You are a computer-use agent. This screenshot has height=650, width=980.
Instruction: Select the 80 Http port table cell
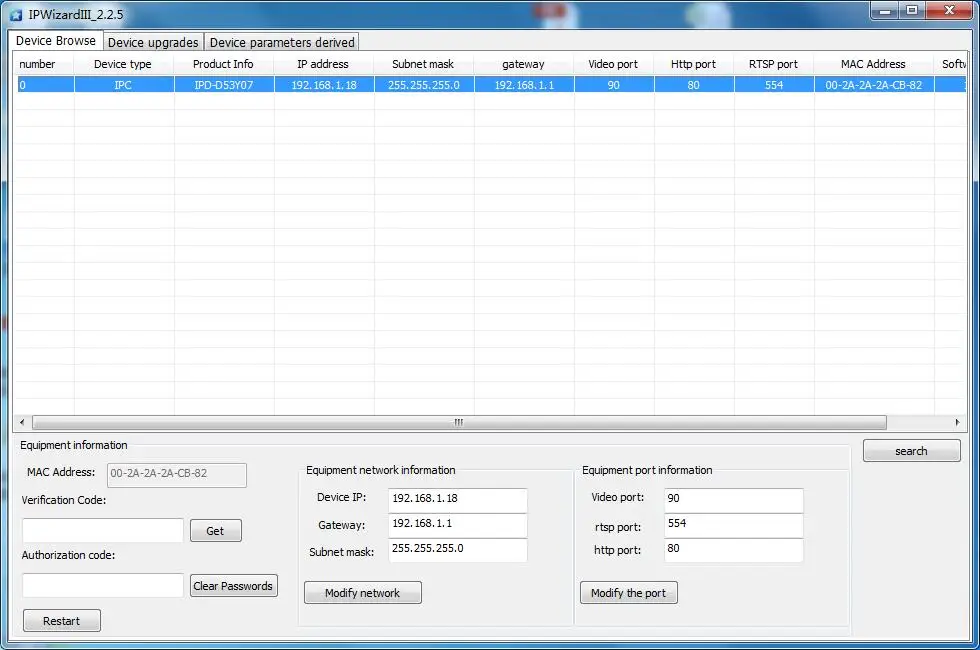(x=694, y=84)
